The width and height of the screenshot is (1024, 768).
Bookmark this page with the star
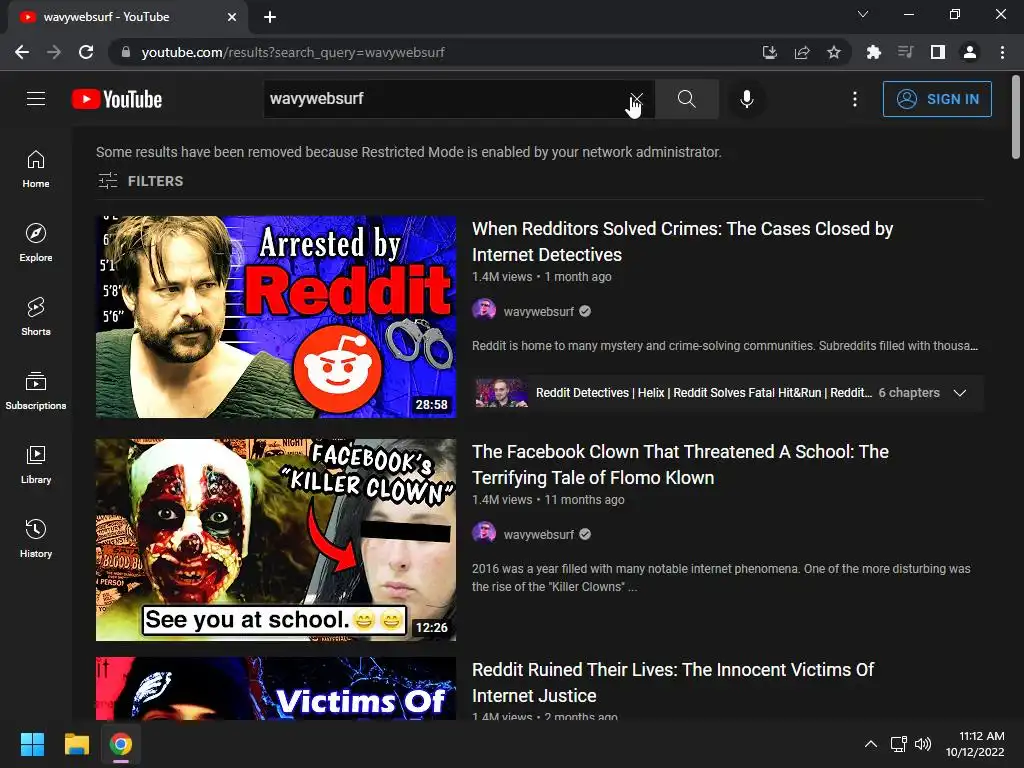(x=833, y=52)
